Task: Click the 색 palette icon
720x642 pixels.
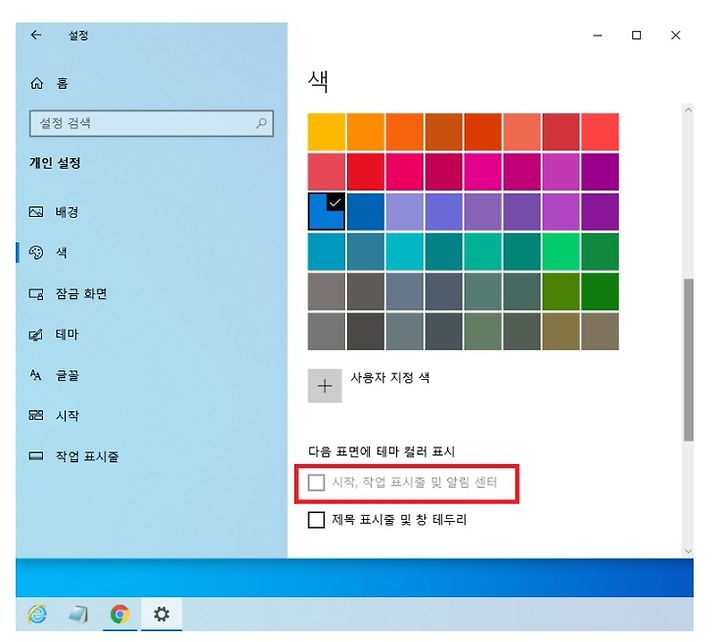Action: click(36, 252)
